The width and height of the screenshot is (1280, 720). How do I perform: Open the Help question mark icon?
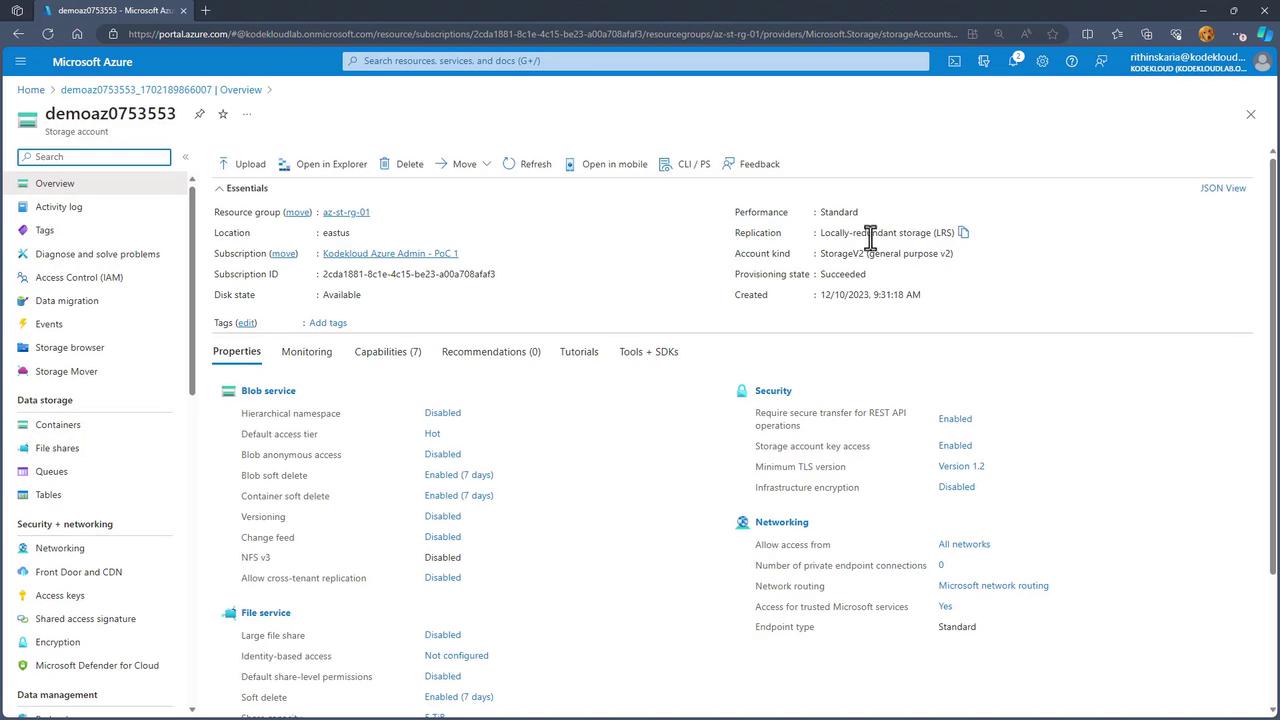click(1072, 61)
